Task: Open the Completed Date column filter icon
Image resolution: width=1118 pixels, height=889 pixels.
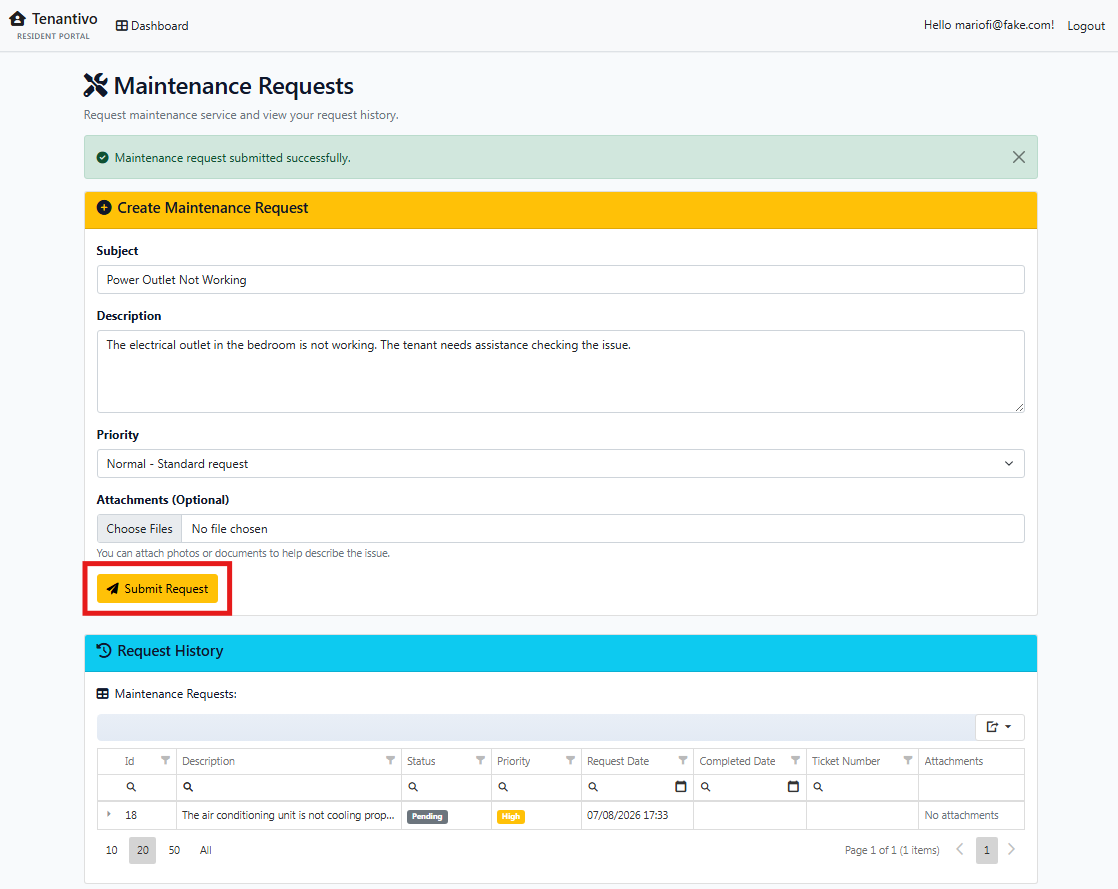Action: (796, 761)
